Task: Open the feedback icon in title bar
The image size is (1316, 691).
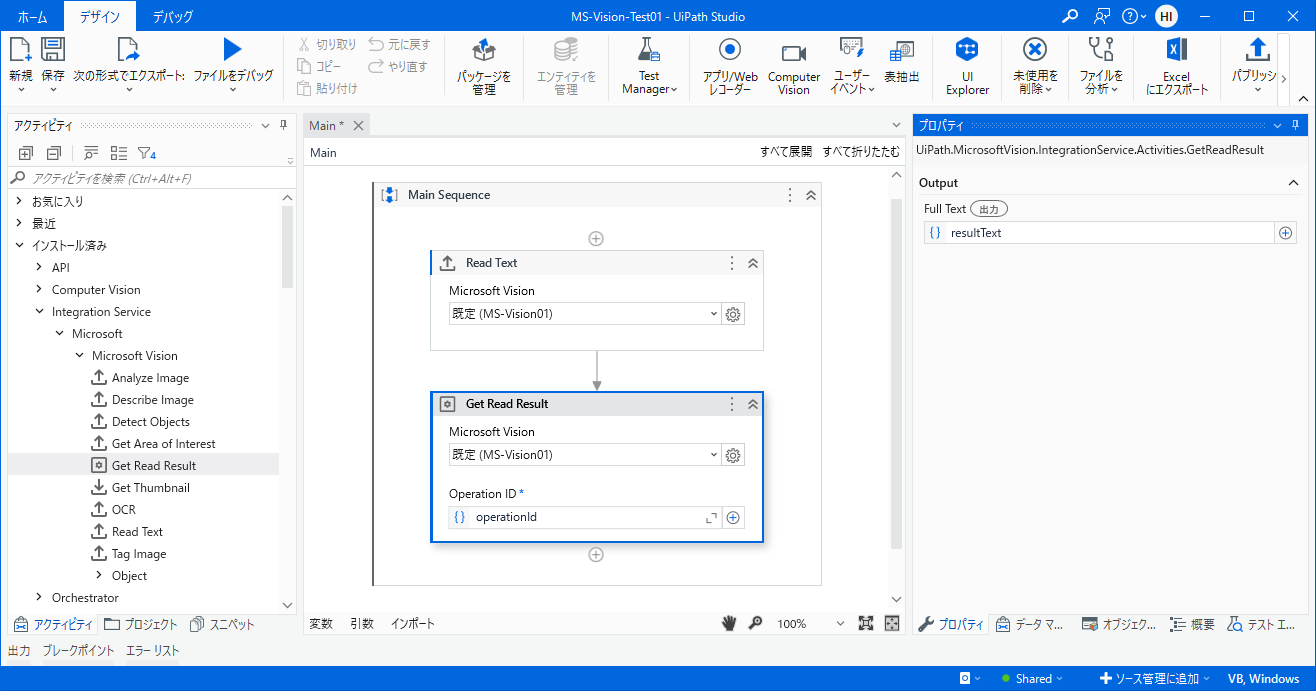Action: pos(1102,16)
